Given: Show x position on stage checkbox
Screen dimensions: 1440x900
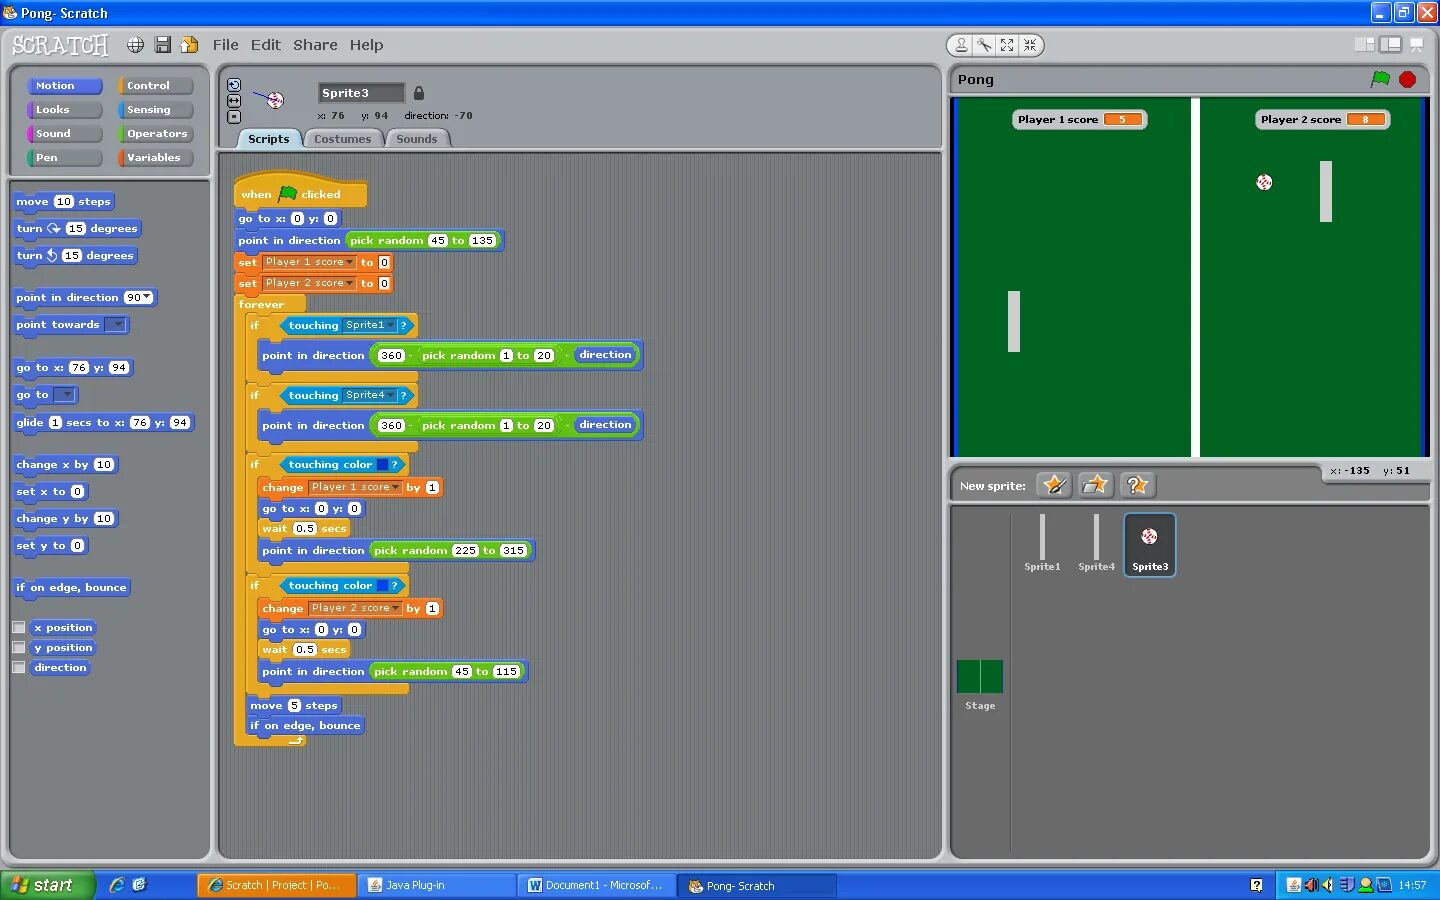Looking at the screenshot, I should point(18,628).
